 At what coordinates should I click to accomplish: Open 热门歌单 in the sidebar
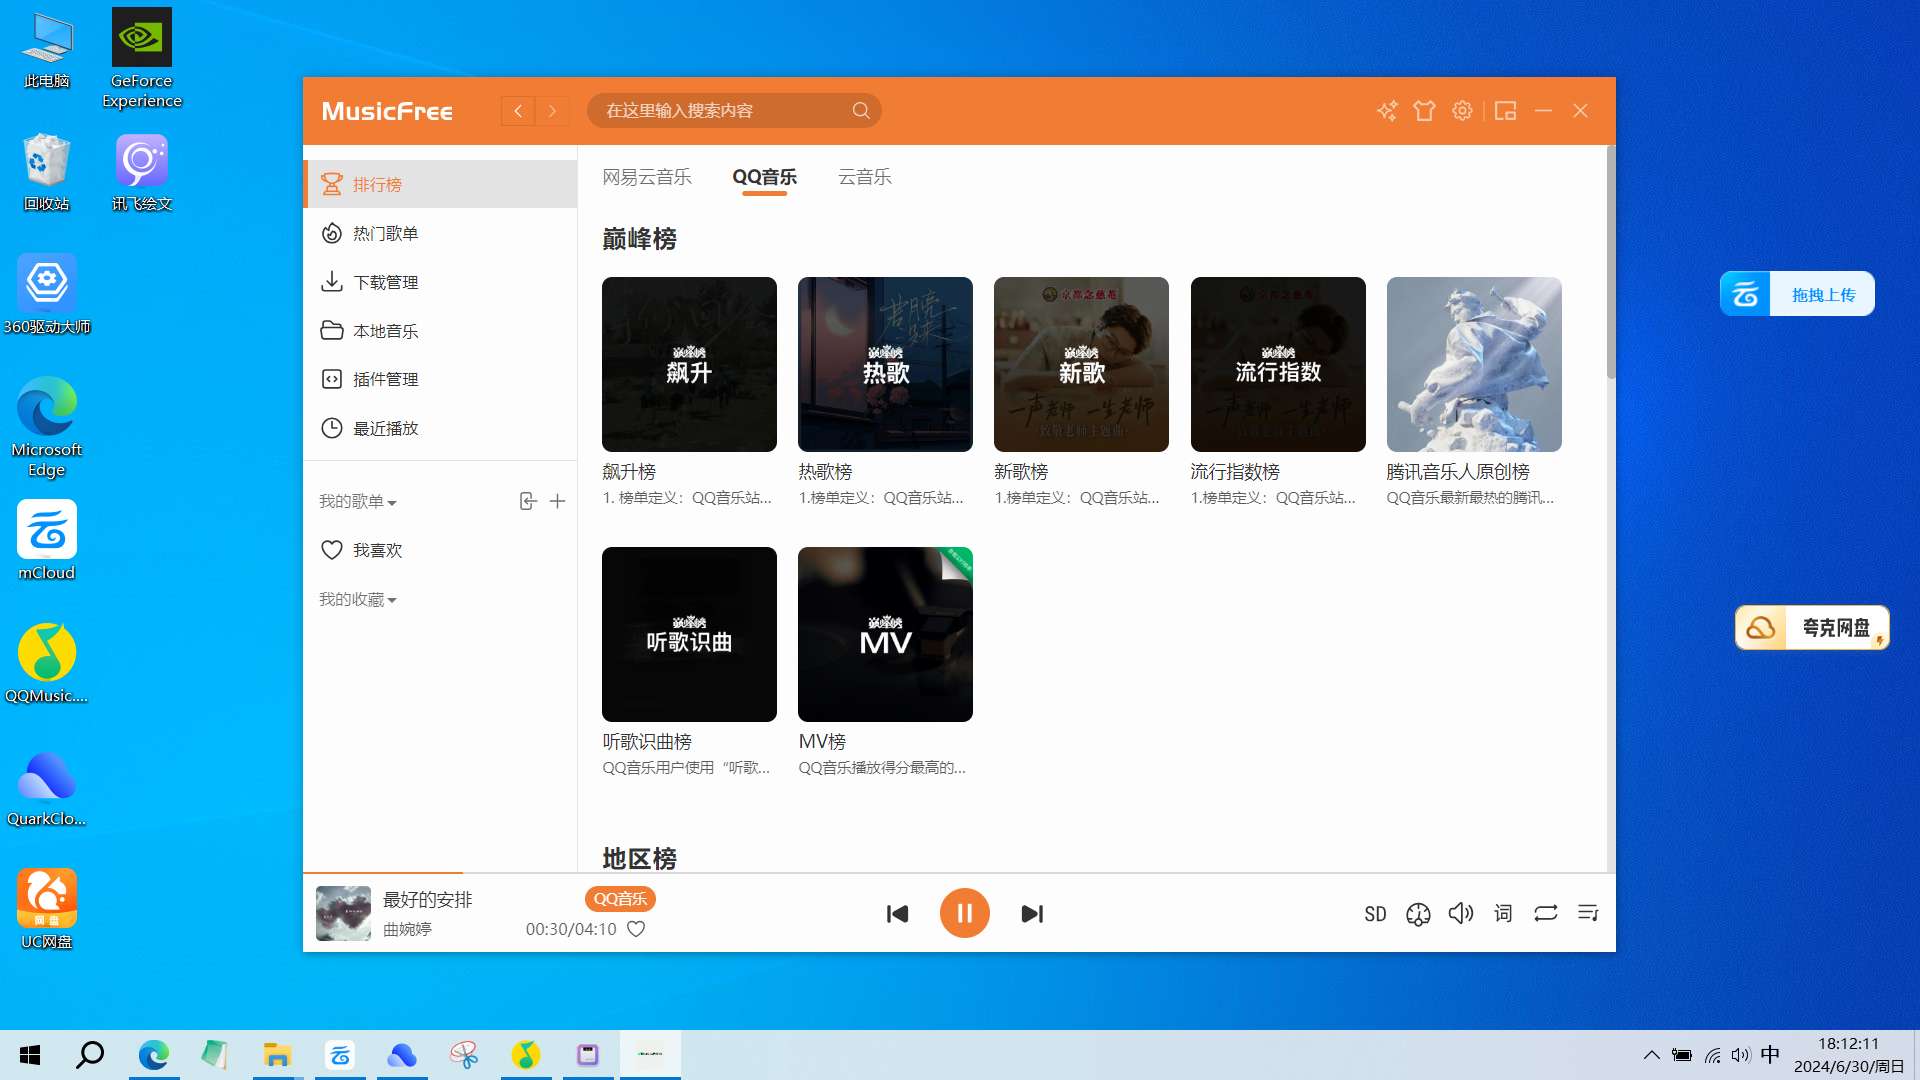coord(386,234)
